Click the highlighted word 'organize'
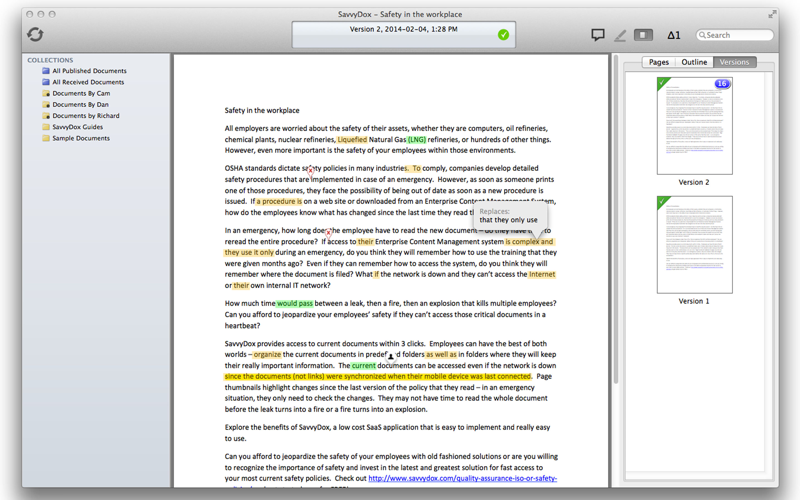 tap(267, 354)
